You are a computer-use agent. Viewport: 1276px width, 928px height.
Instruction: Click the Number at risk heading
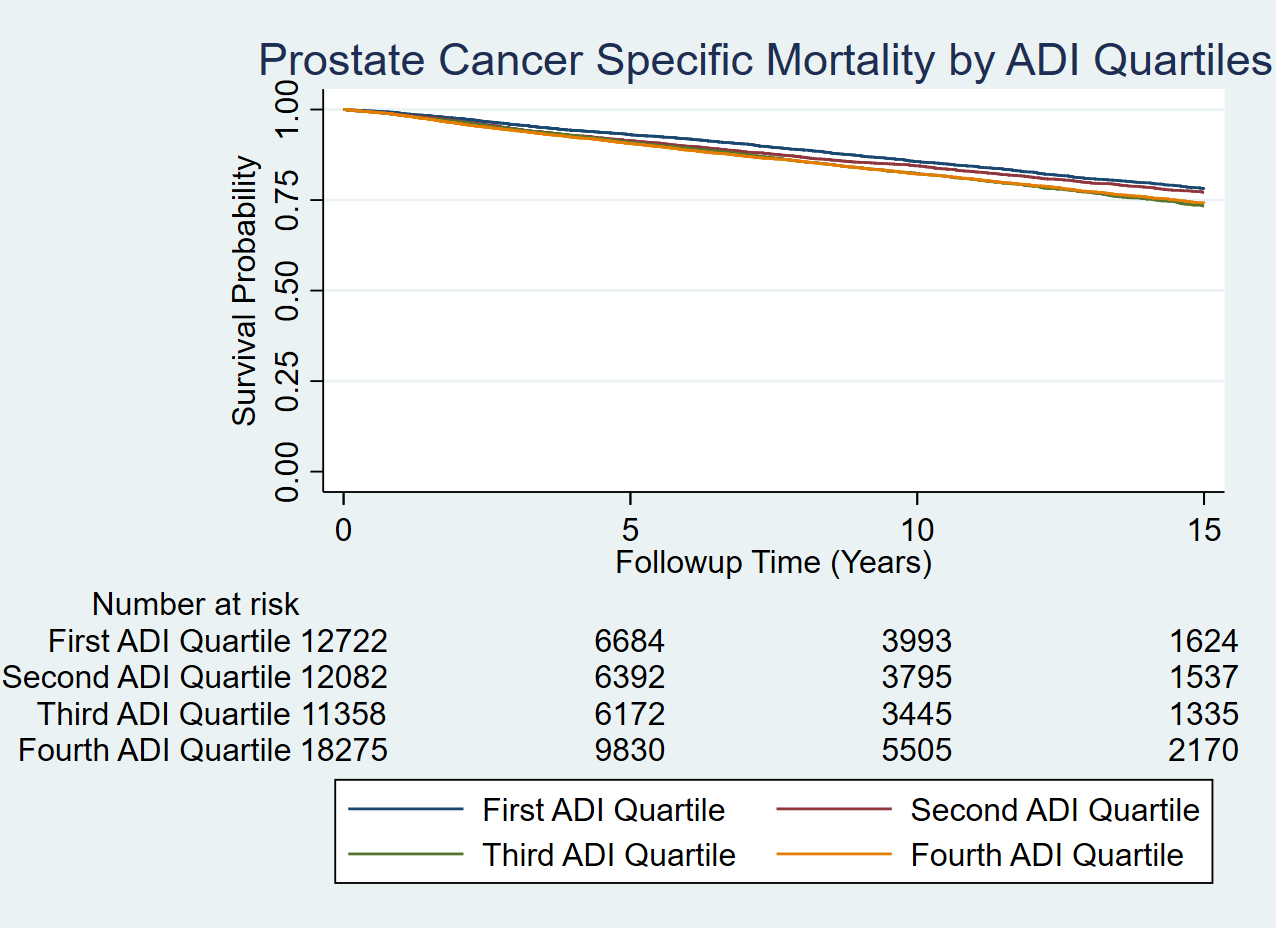click(x=195, y=604)
